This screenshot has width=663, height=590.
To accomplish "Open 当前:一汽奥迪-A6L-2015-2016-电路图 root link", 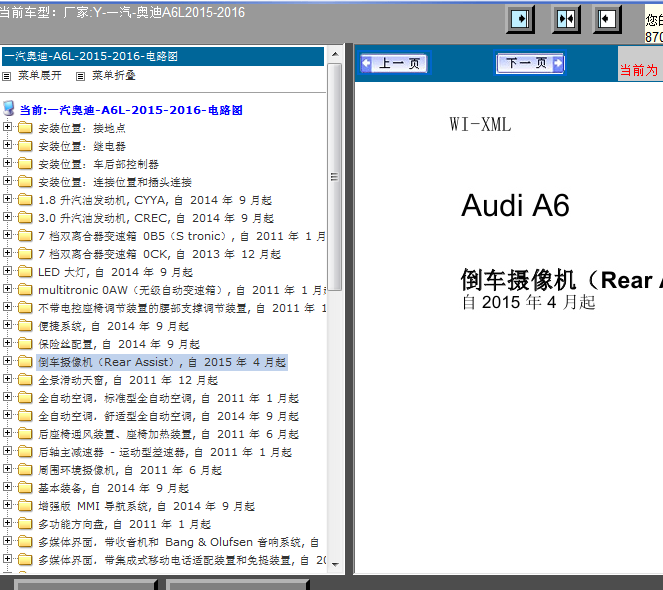I will click(131, 110).
